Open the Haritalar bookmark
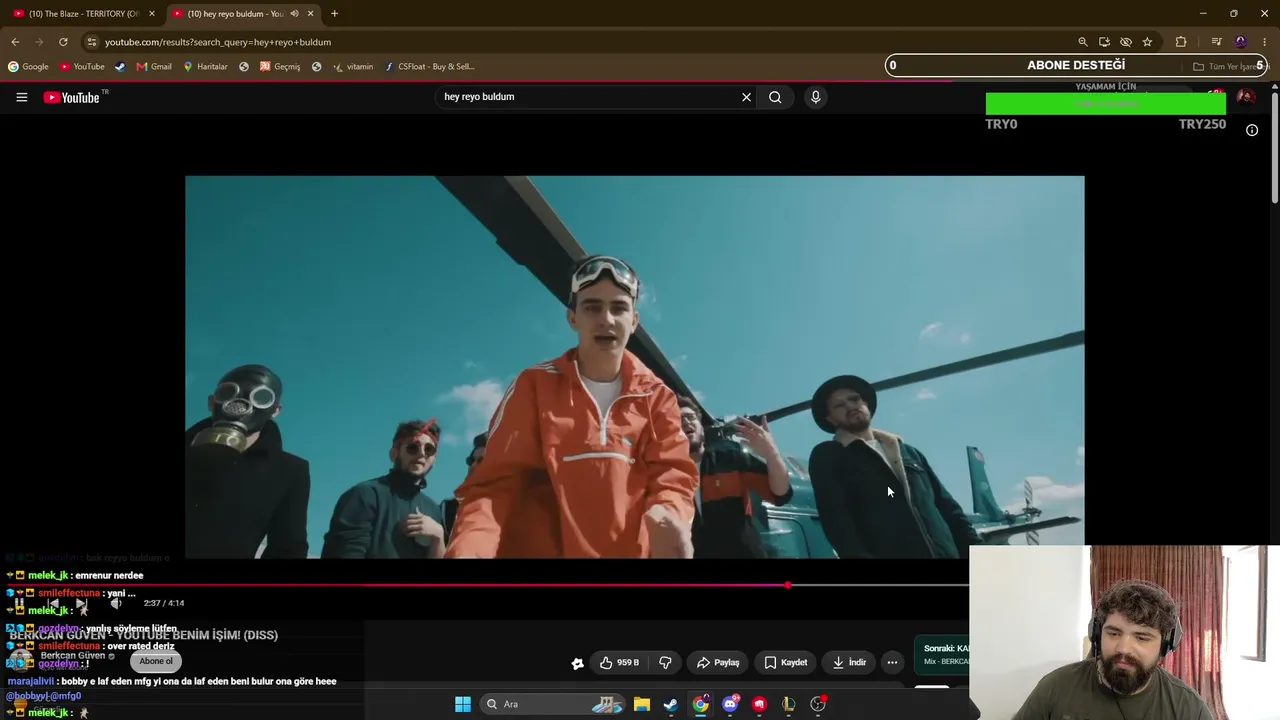 tap(205, 67)
